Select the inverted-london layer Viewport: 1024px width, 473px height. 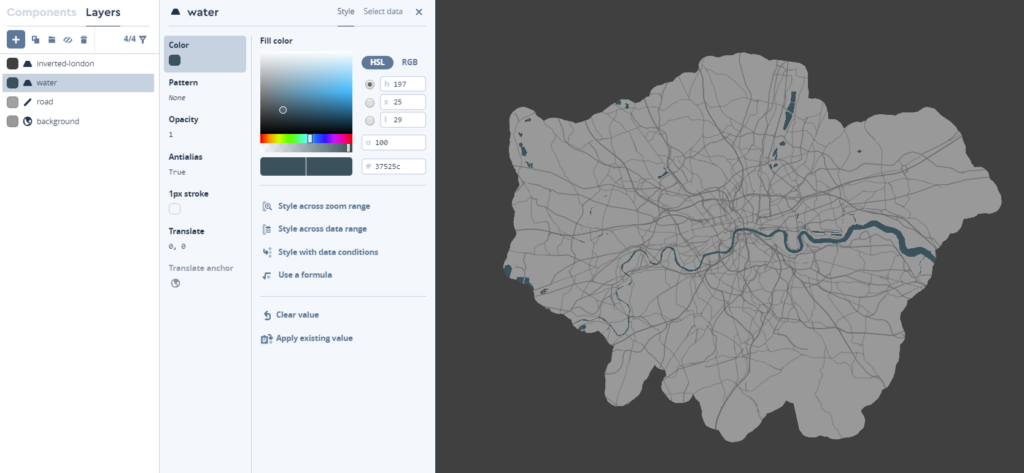coord(65,63)
